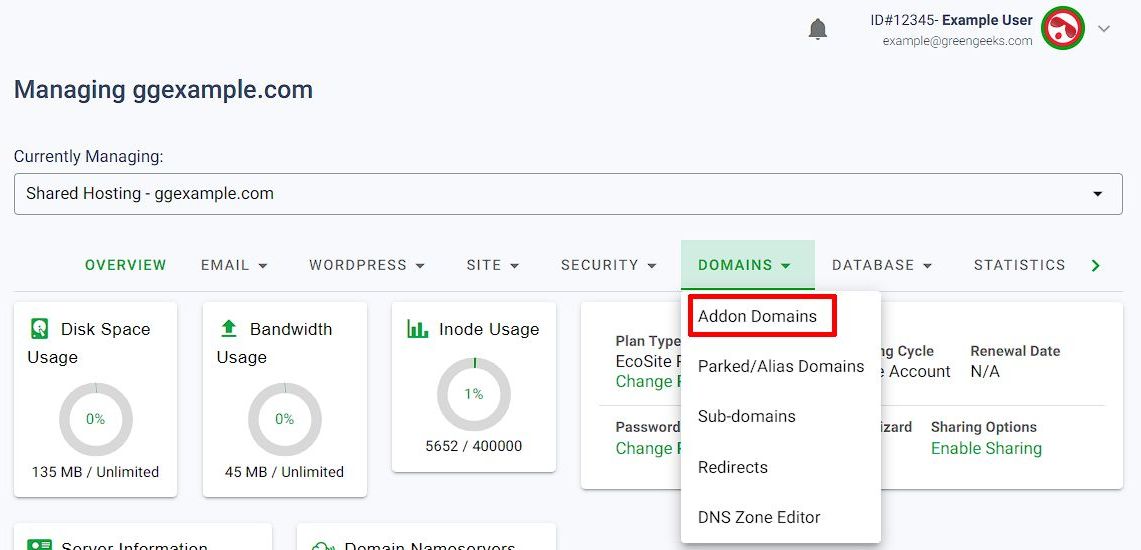
Task: Expand the WORDPRESS menu
Action: [367, 266]
